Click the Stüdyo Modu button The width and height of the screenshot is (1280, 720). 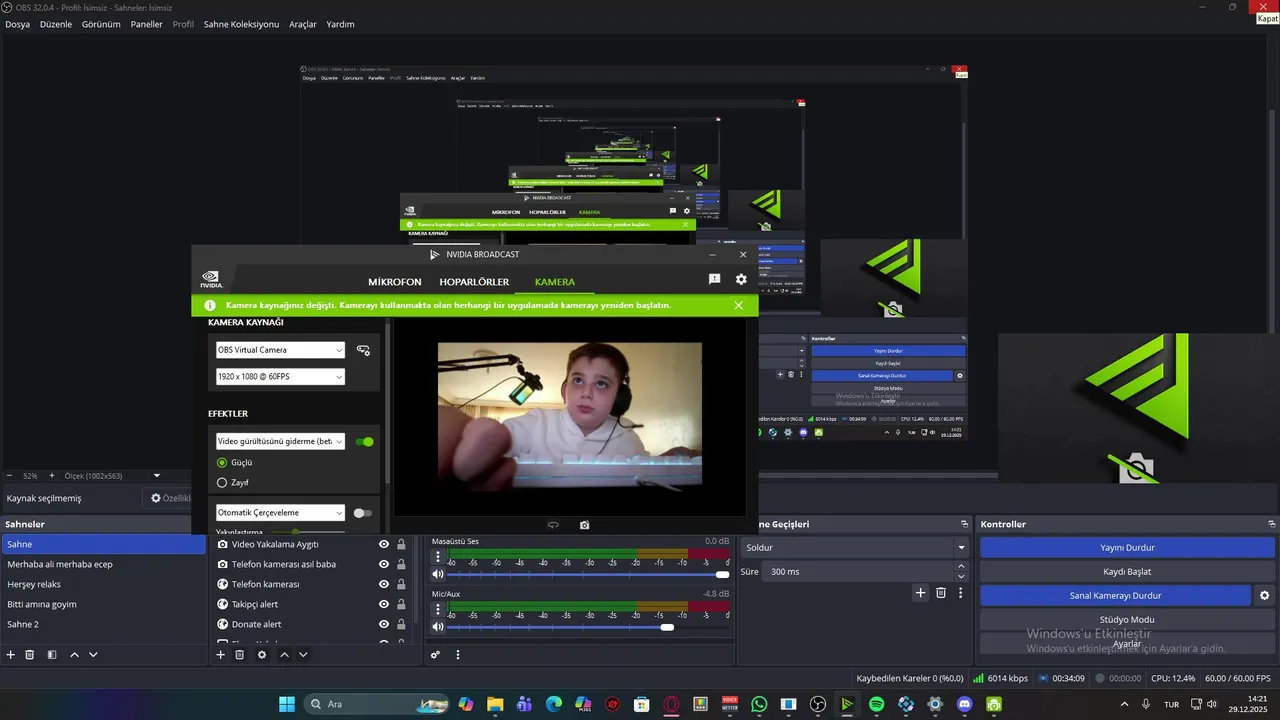(1127, 620)
